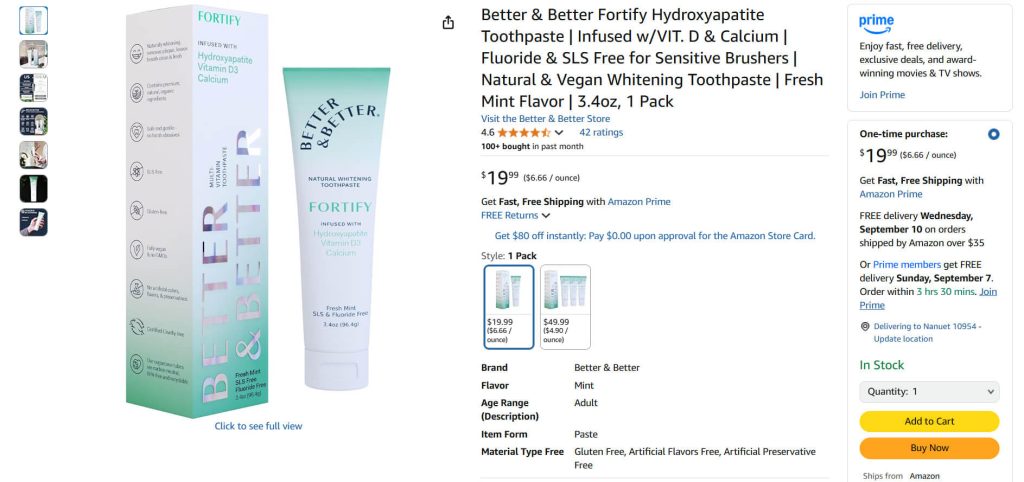Visit the Better & Better Store link
Image resolution: width=1024 pixels, height=482 pixels.
(545, 119)
